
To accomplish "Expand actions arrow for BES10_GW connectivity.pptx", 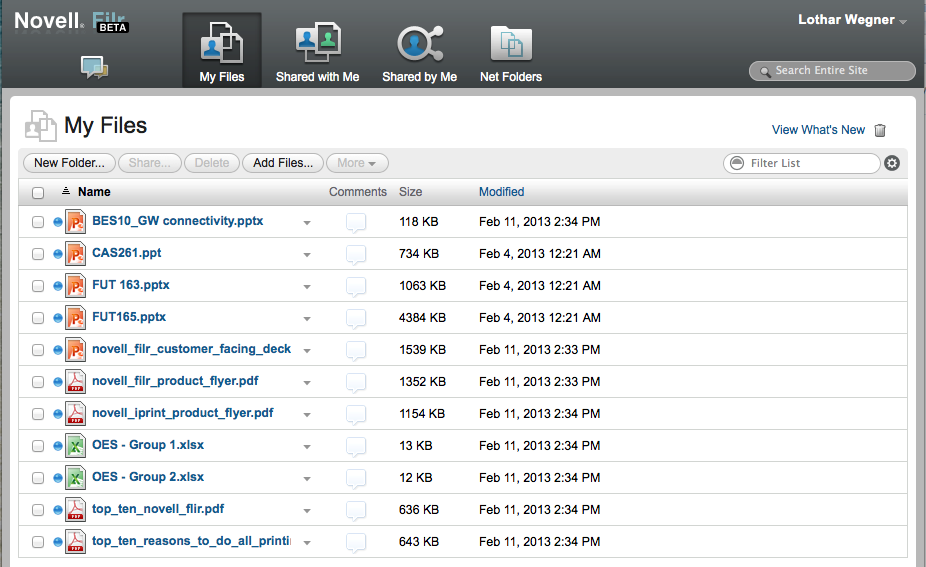I will point(307,223).
